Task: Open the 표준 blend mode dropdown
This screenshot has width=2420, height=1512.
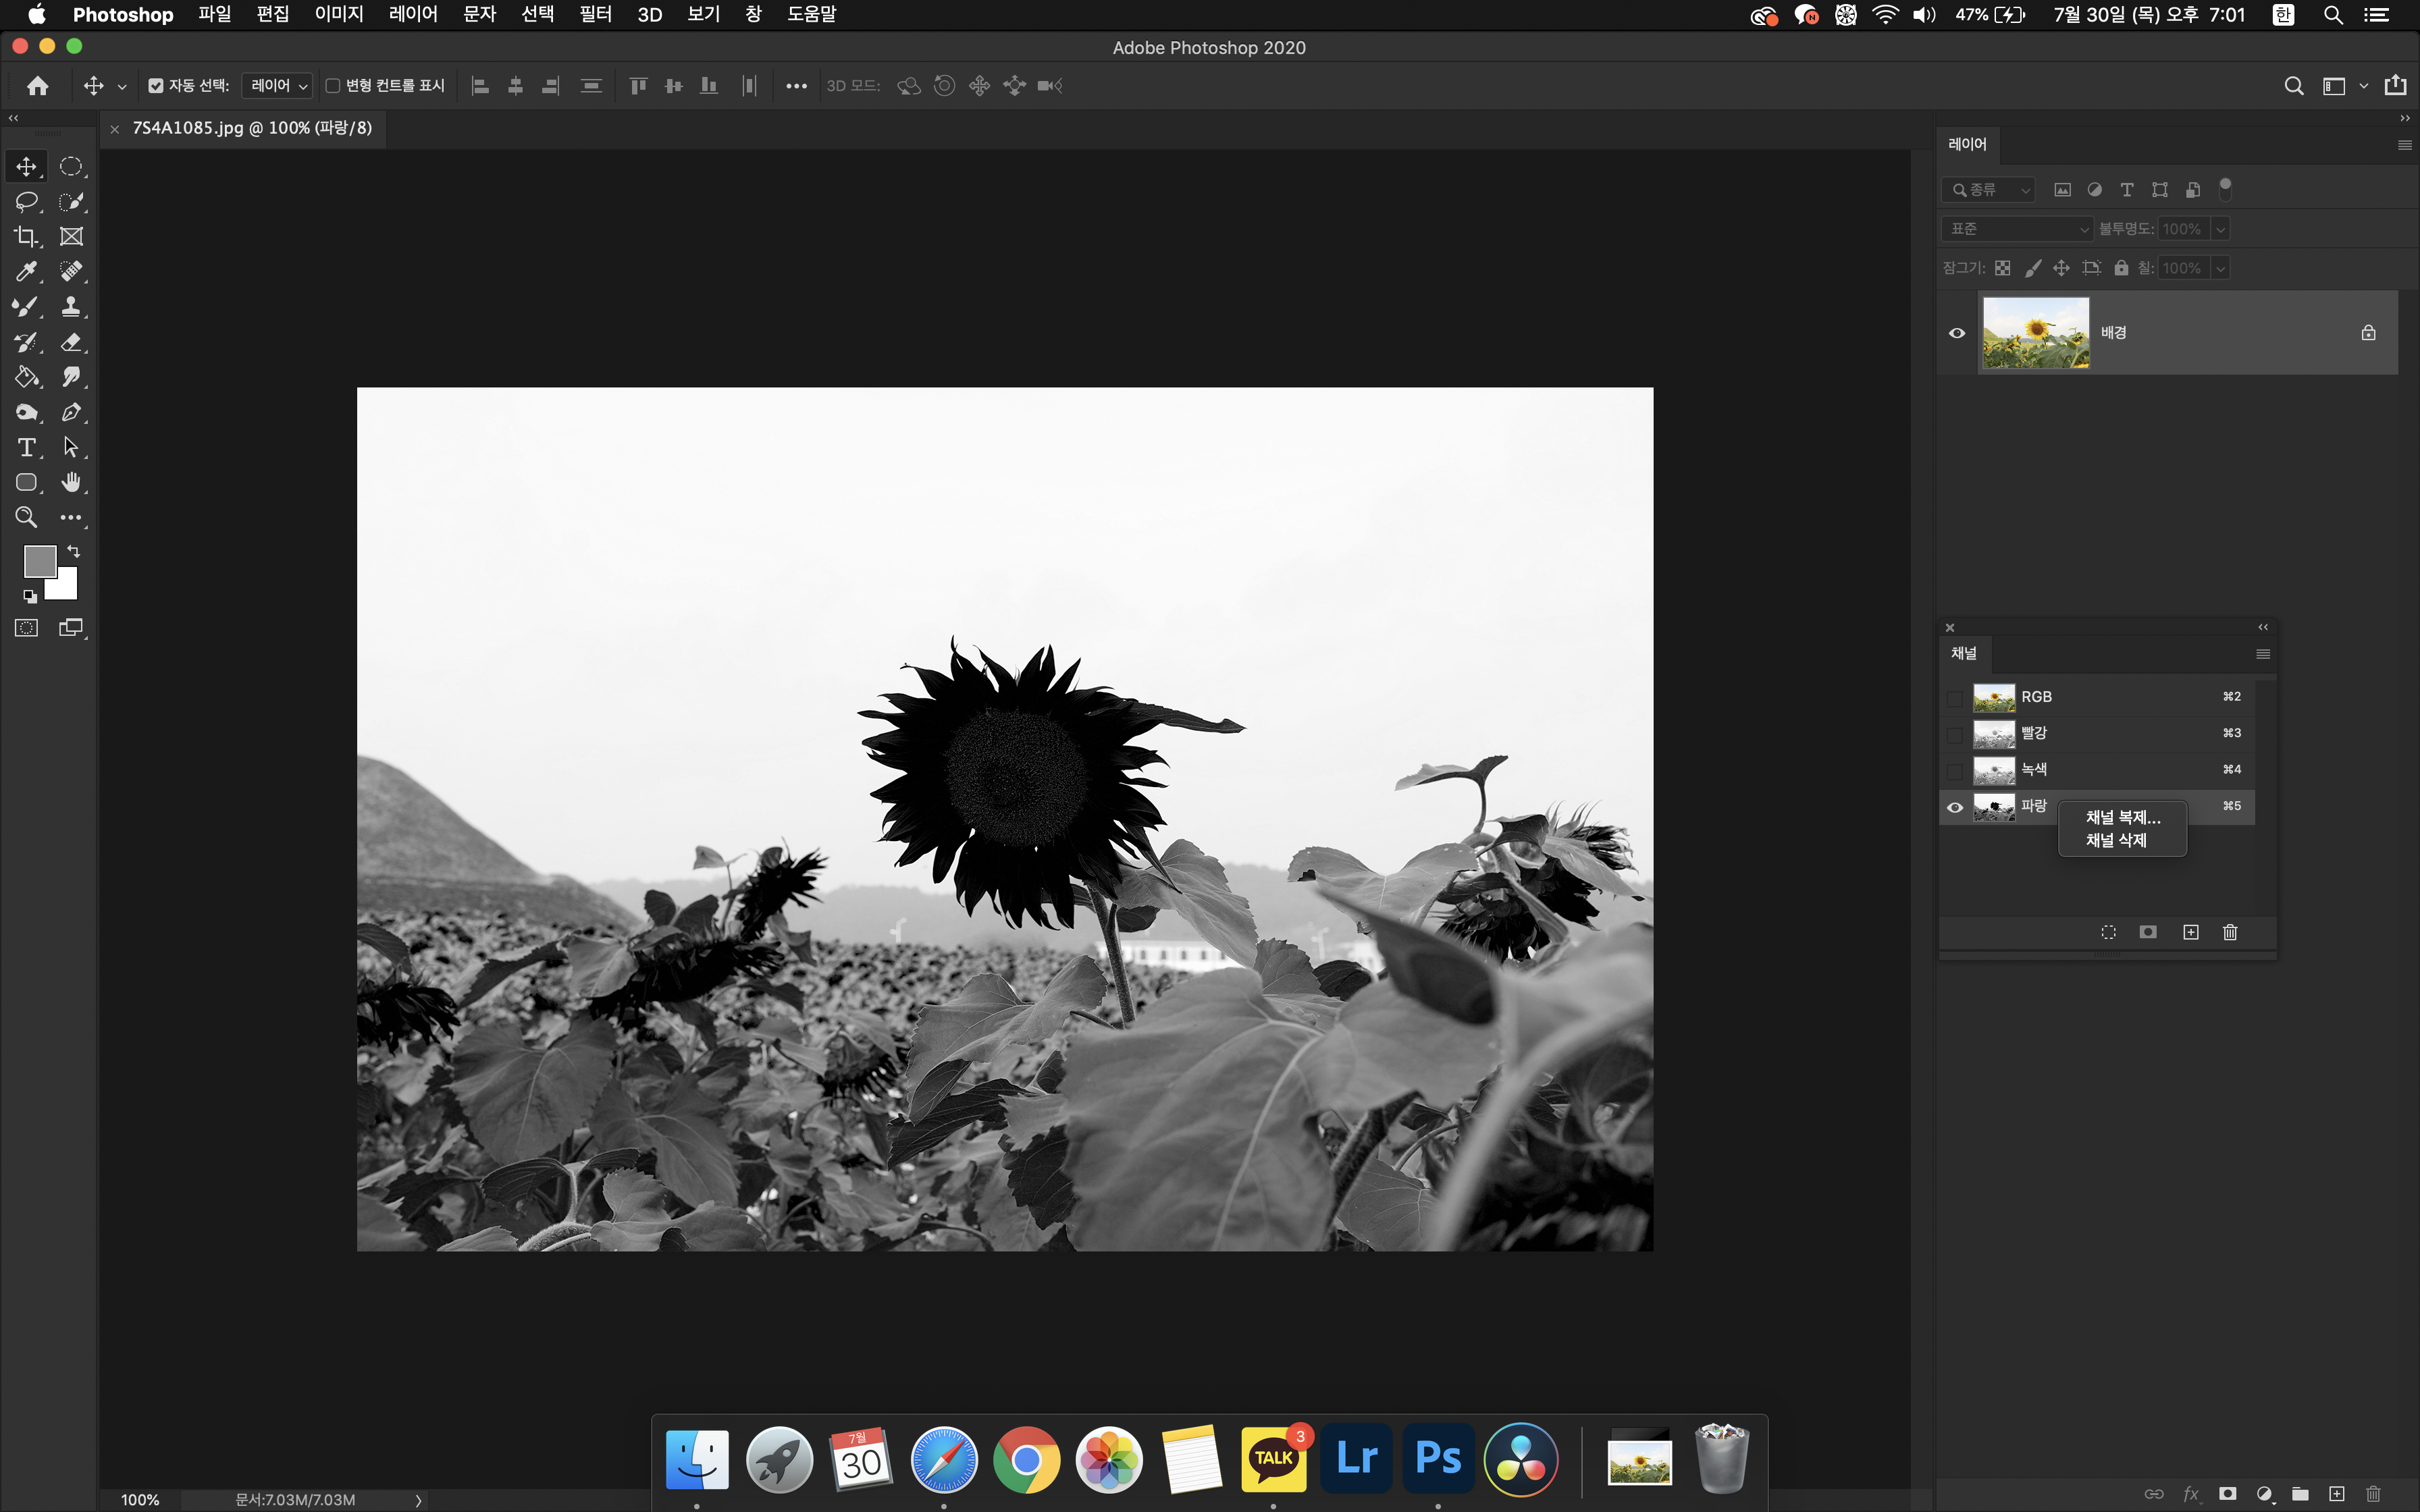Action: [x=2018, y=229]
